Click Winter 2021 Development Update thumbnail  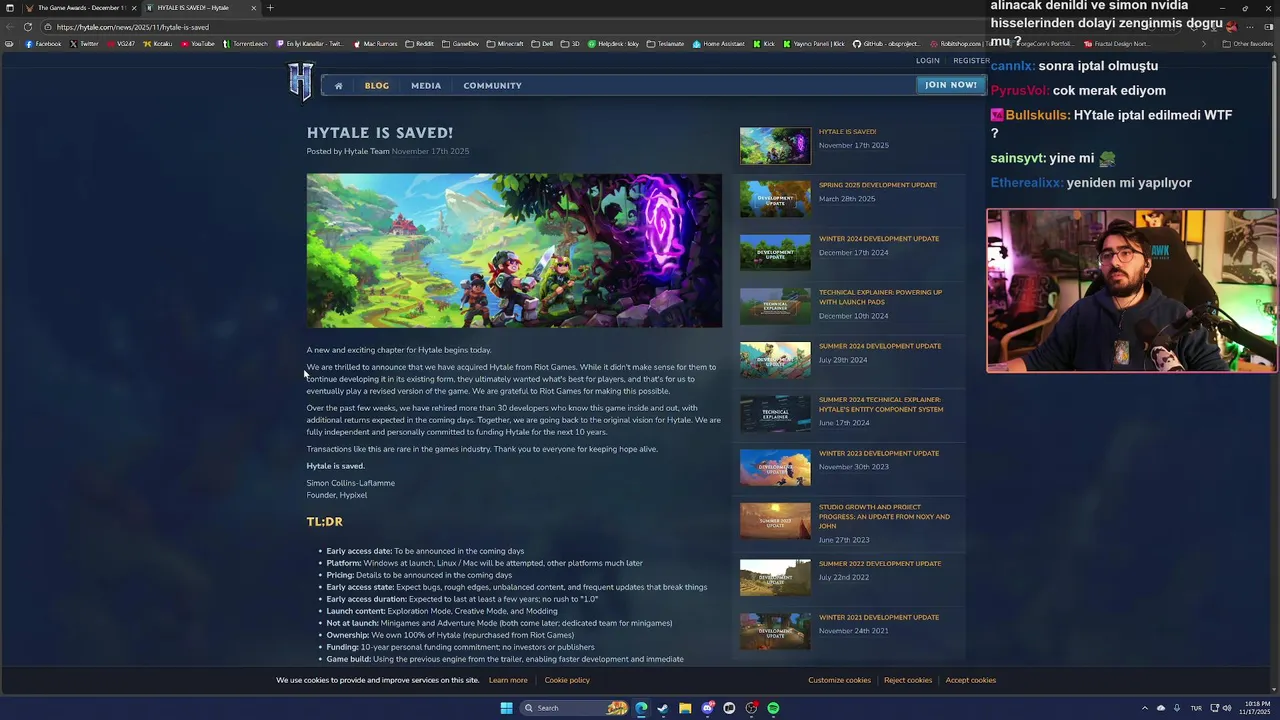point(775,631)
